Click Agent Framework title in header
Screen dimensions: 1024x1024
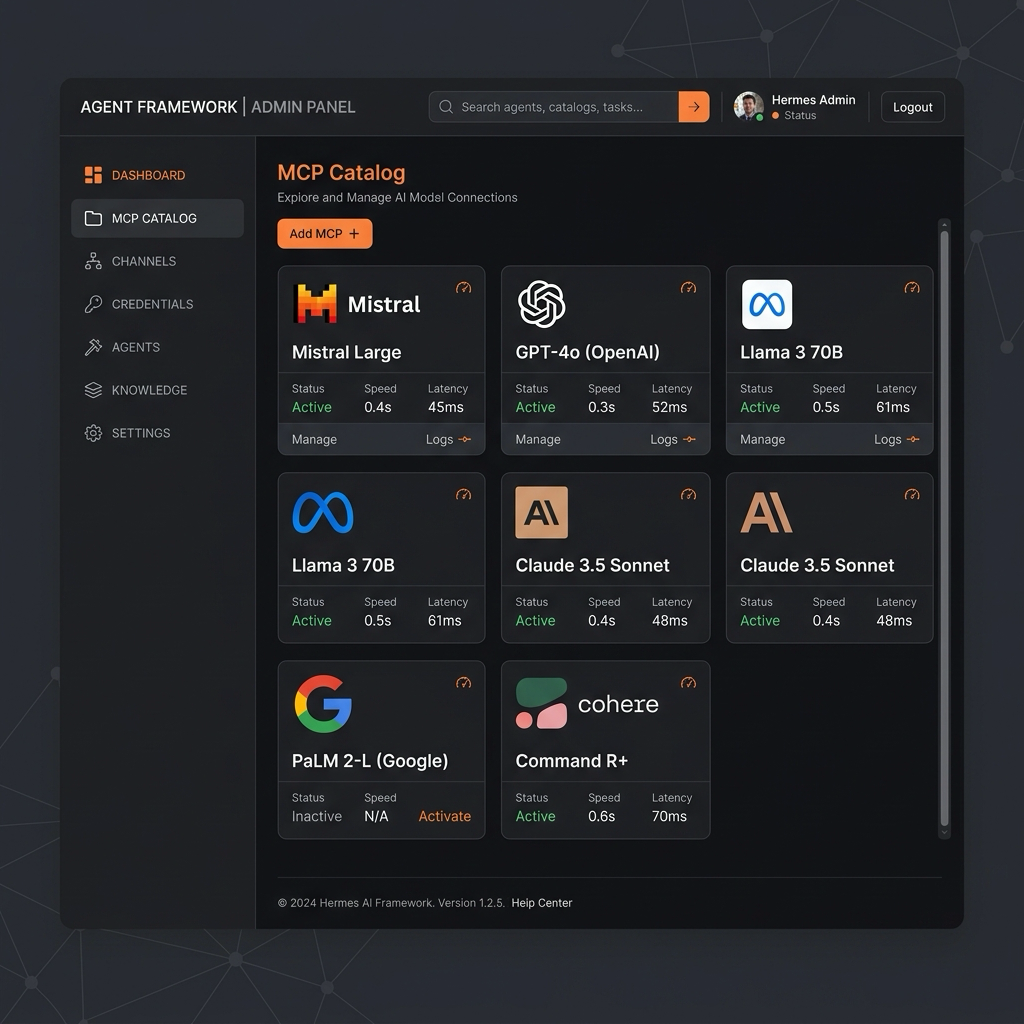(159, 107)
